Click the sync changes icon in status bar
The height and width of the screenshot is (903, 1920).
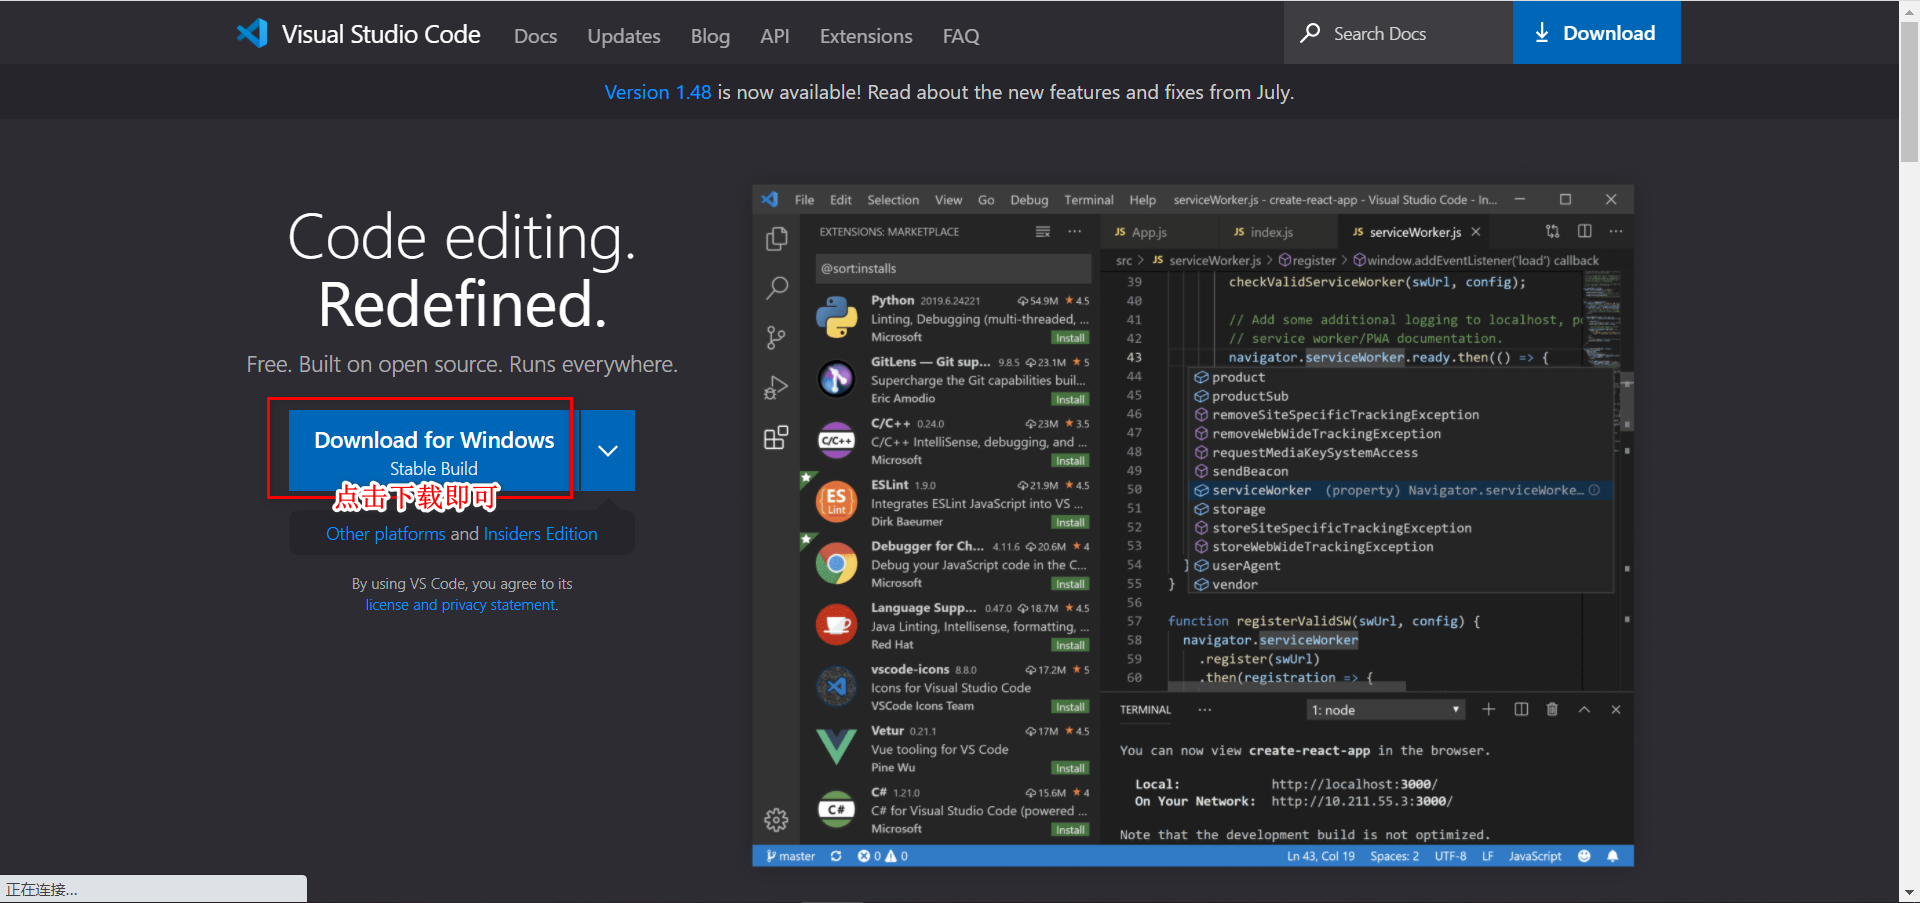click(836, 856)
